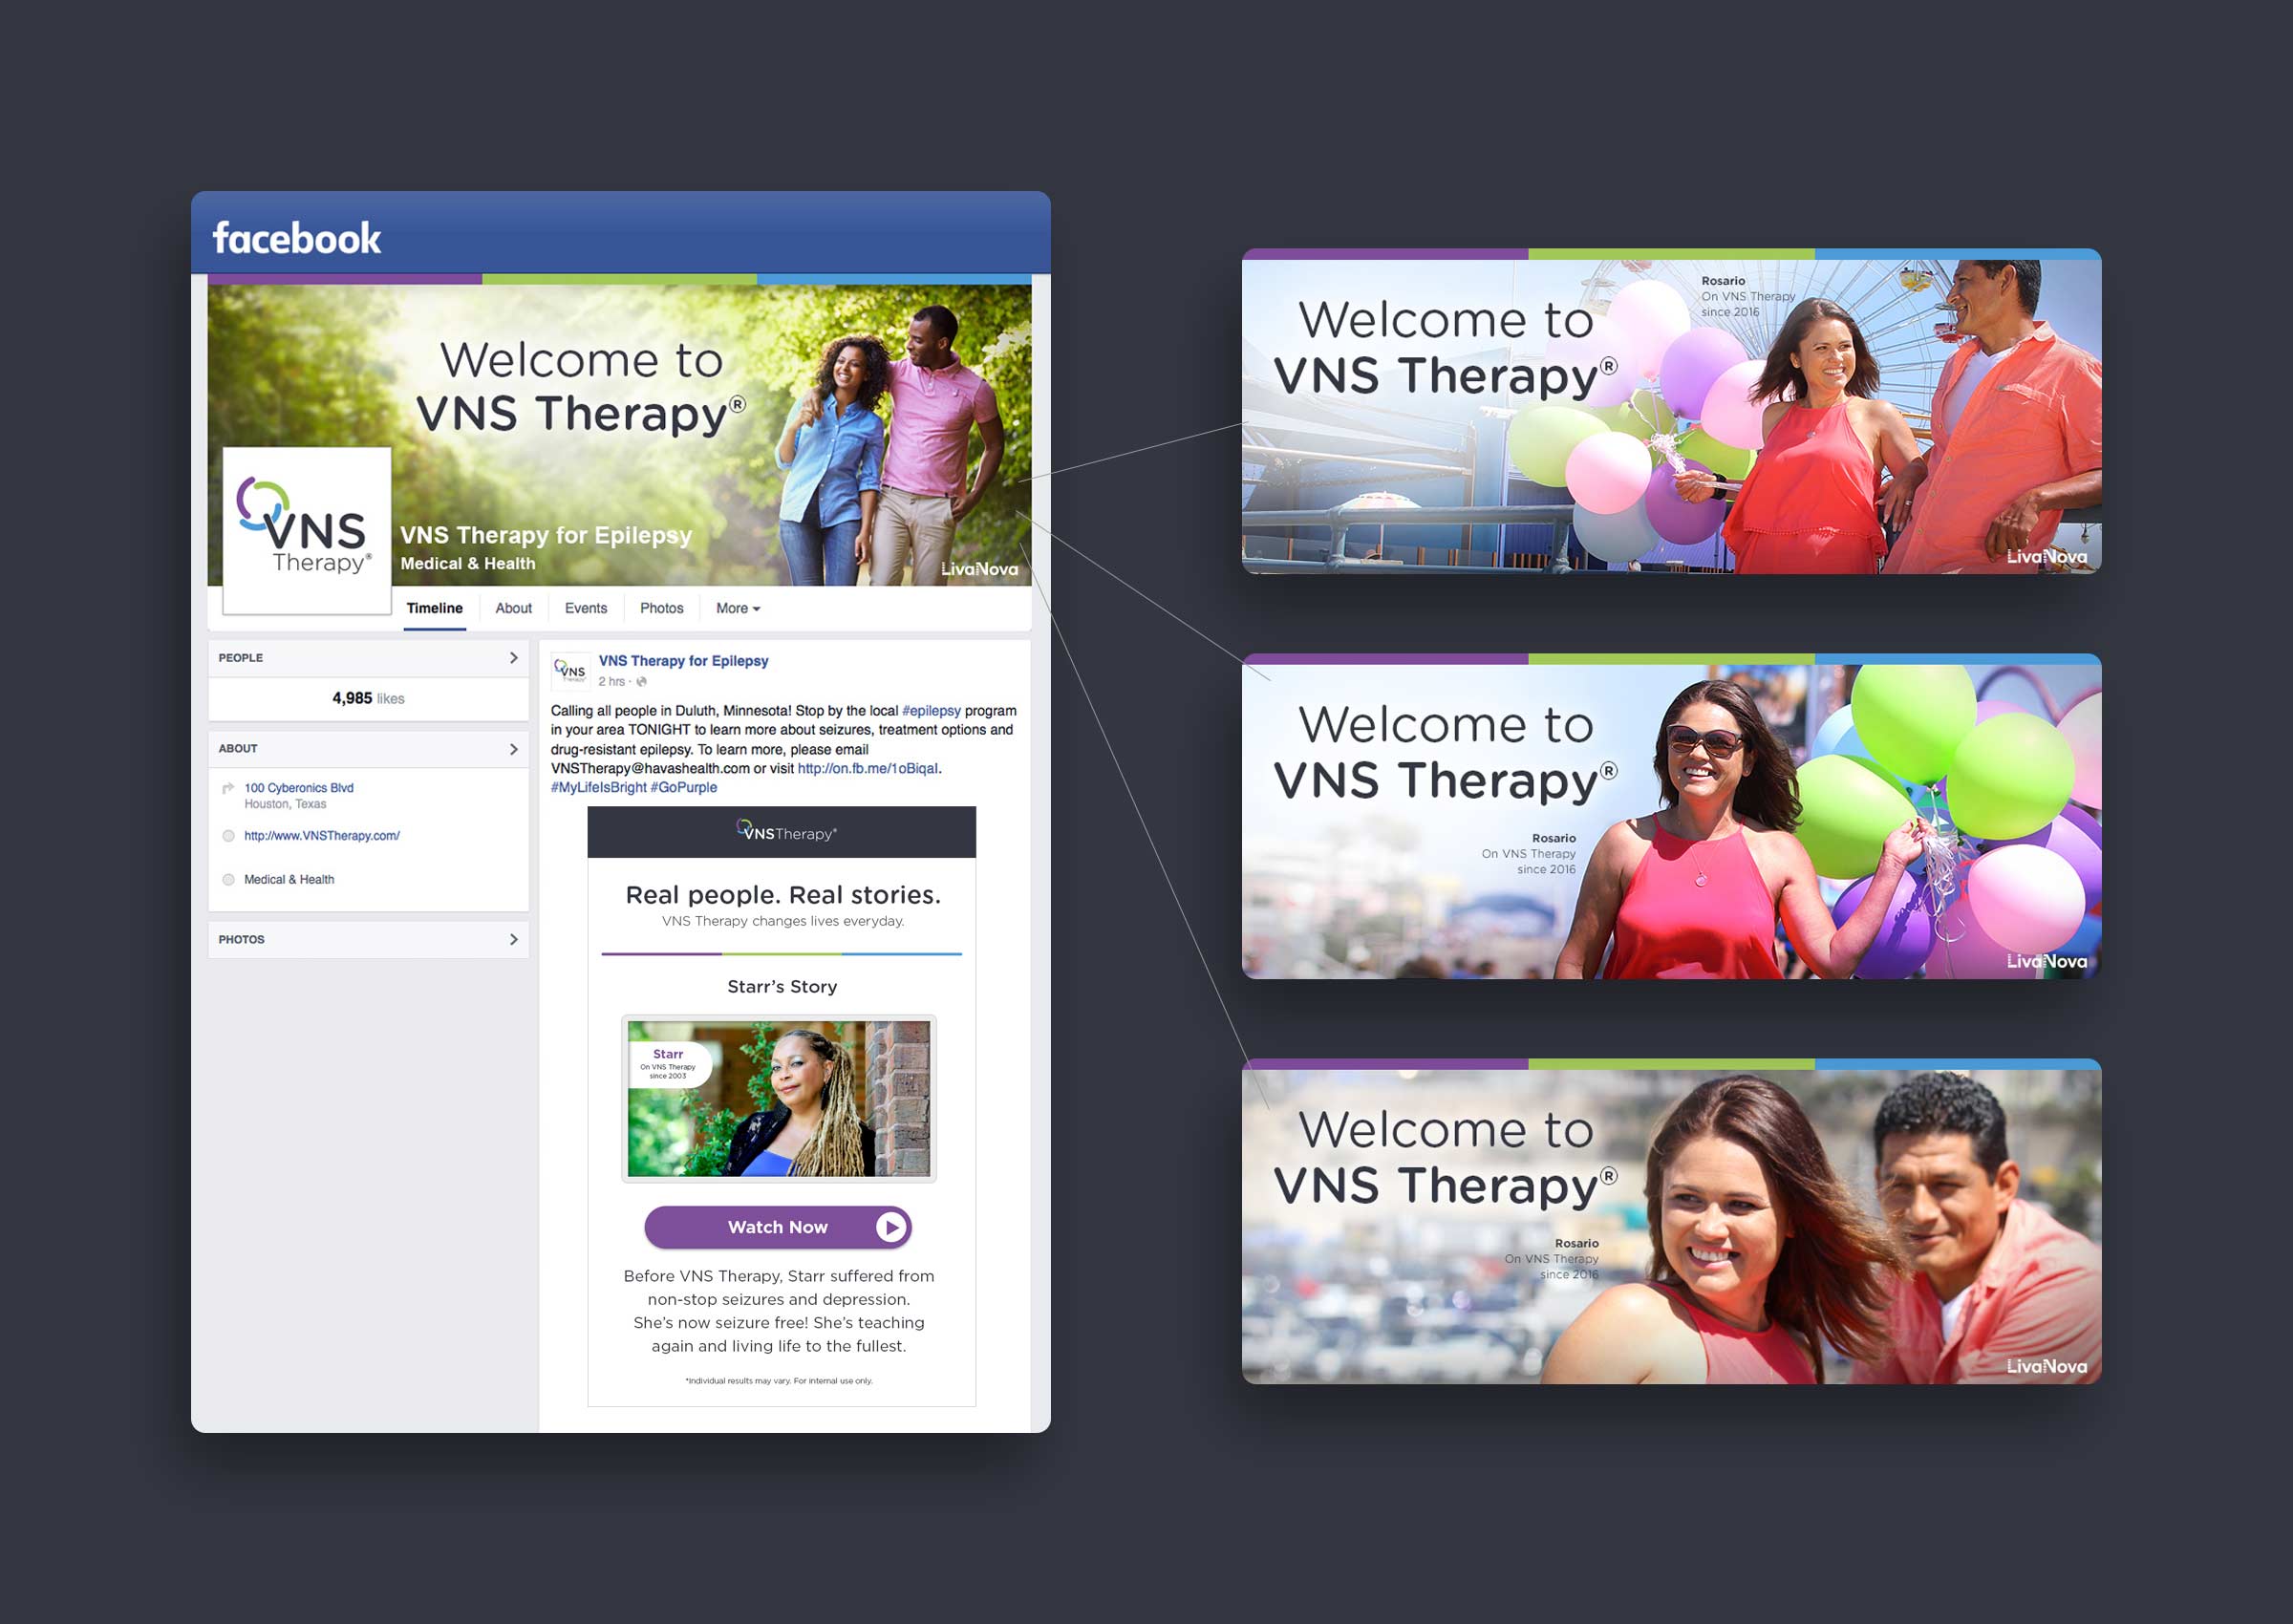
Task: Select the Rosario couple close-up cover banner
Action: 1671,1221
